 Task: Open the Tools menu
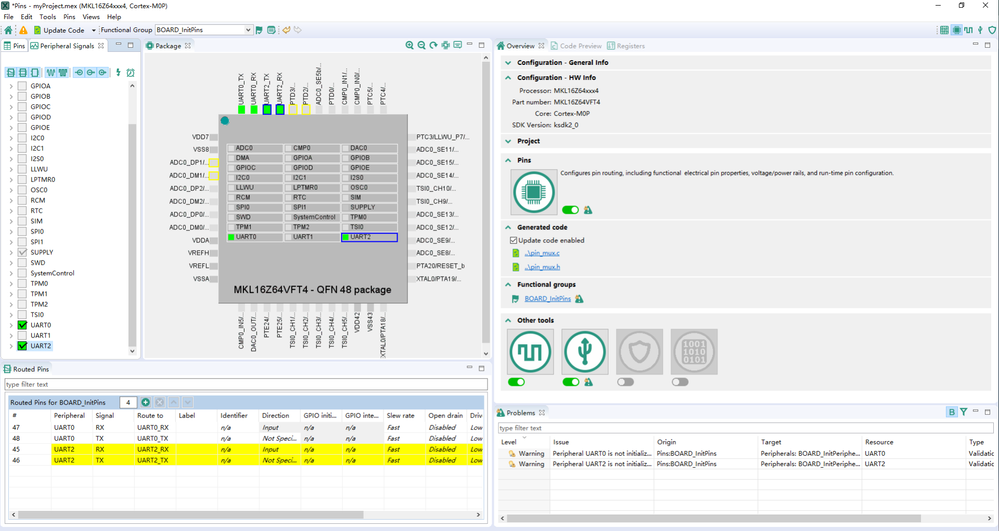click(47, 17)
